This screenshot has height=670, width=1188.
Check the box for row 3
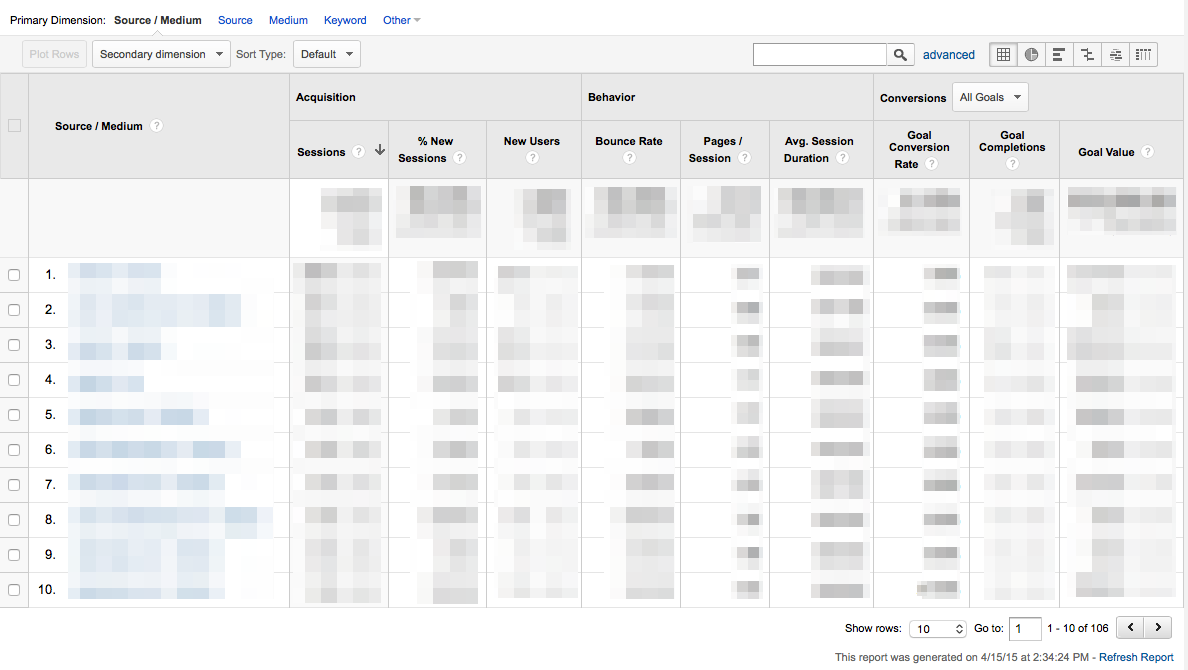(x=14, y=345)
